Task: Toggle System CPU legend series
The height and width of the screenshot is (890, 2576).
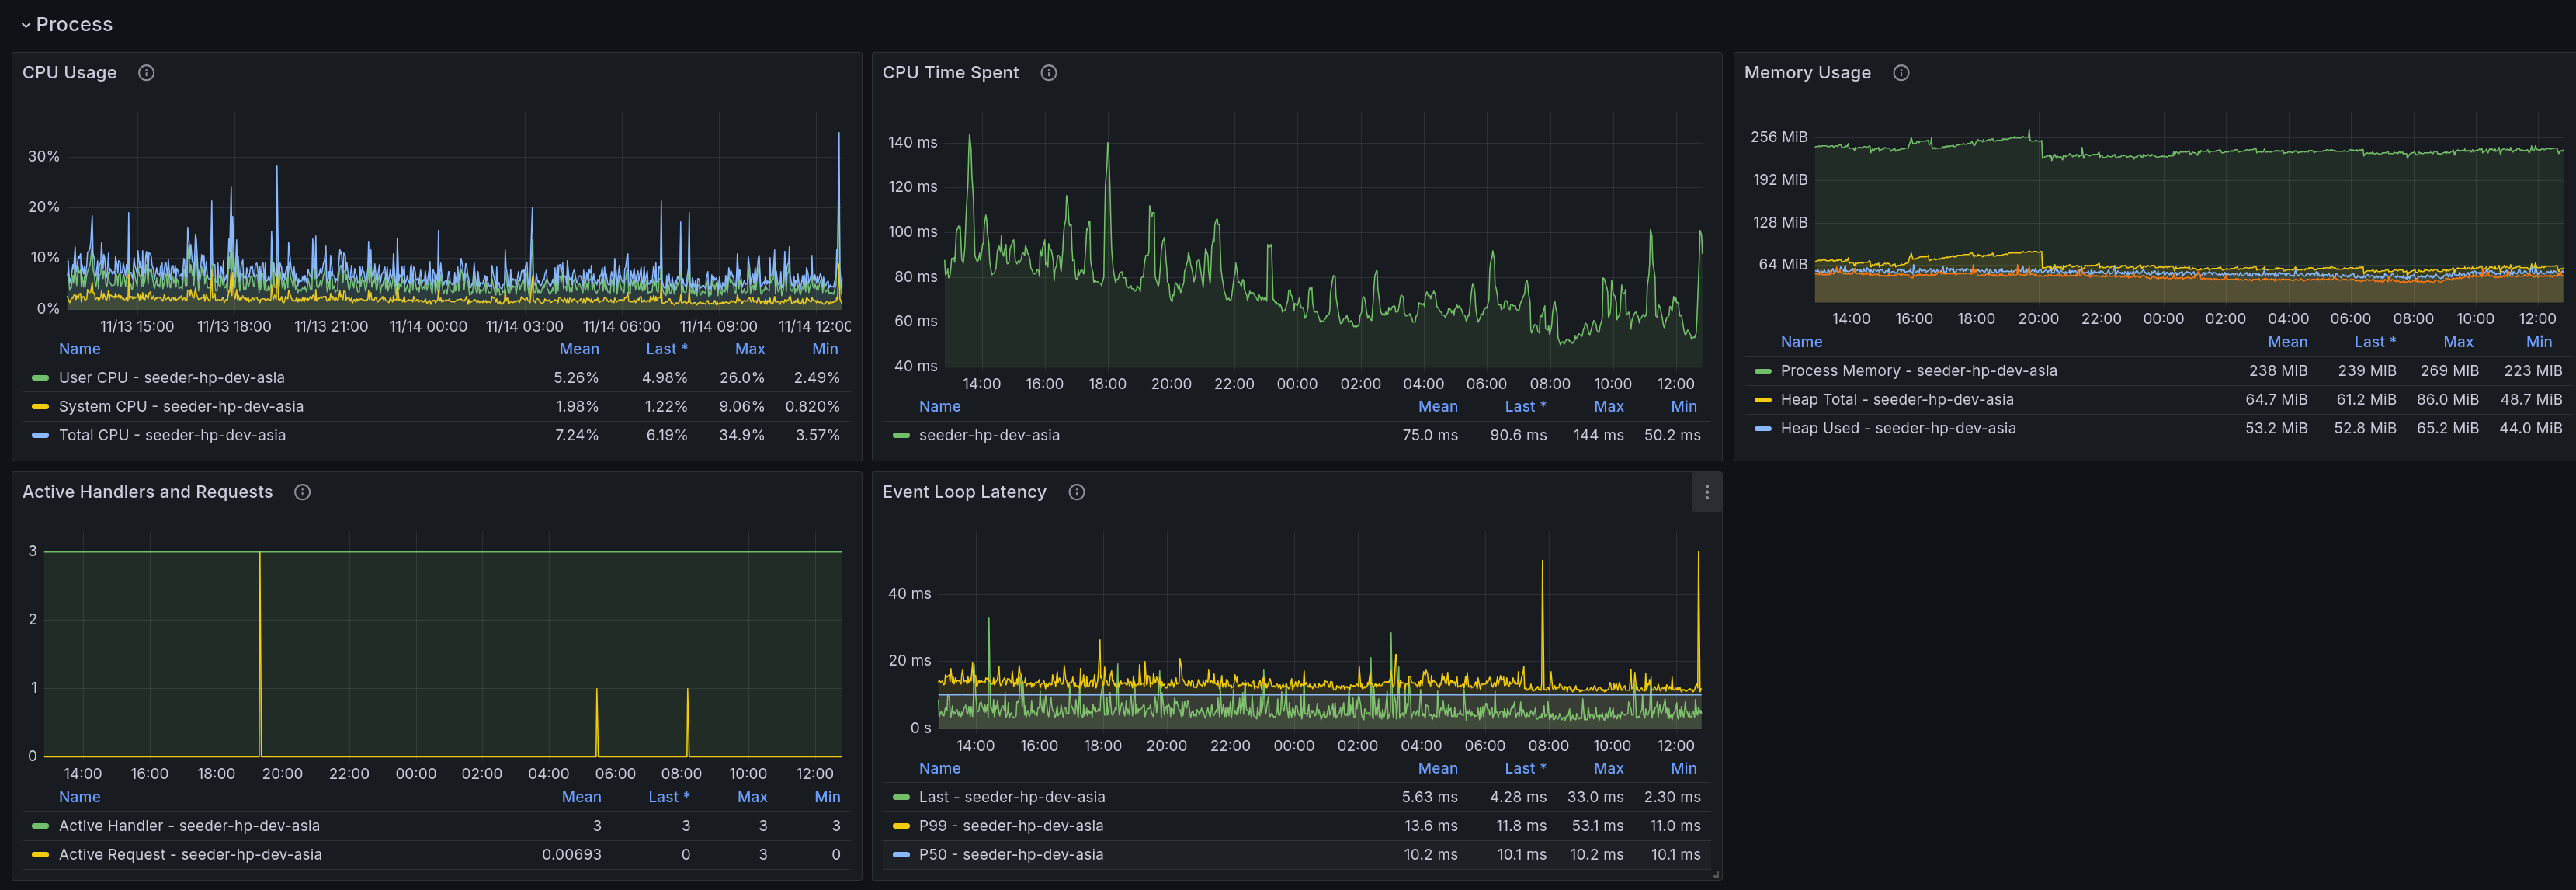Action: (x=180, y=407)
